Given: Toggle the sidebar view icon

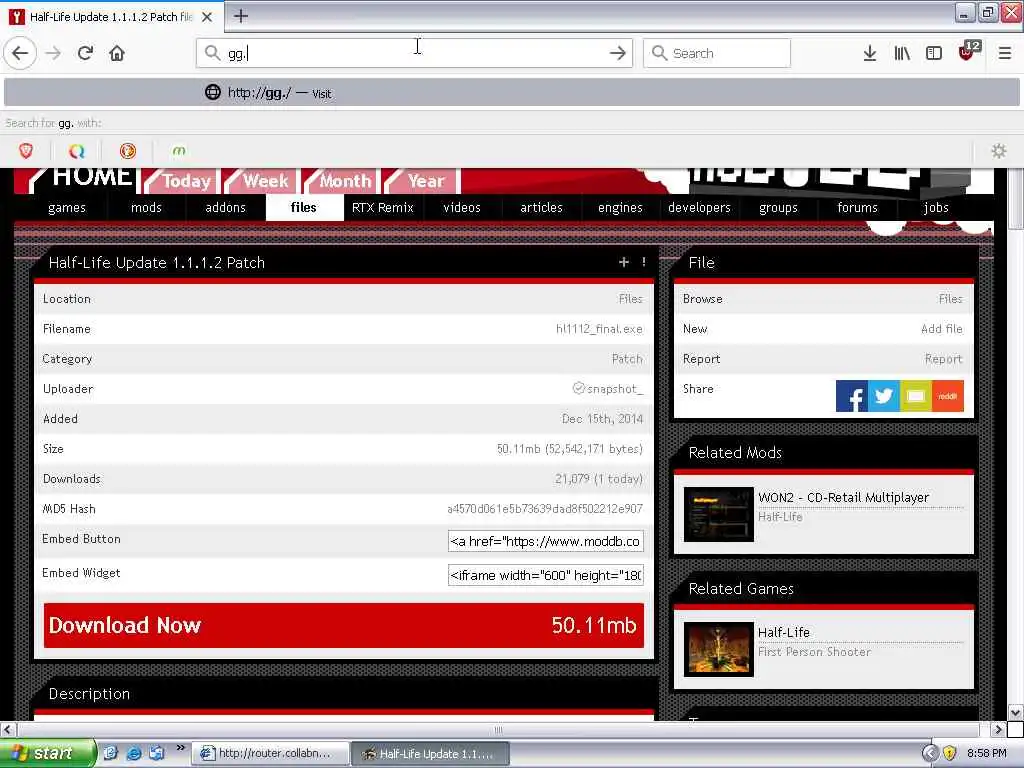Looking at the screenshot, I should [934, 53].
